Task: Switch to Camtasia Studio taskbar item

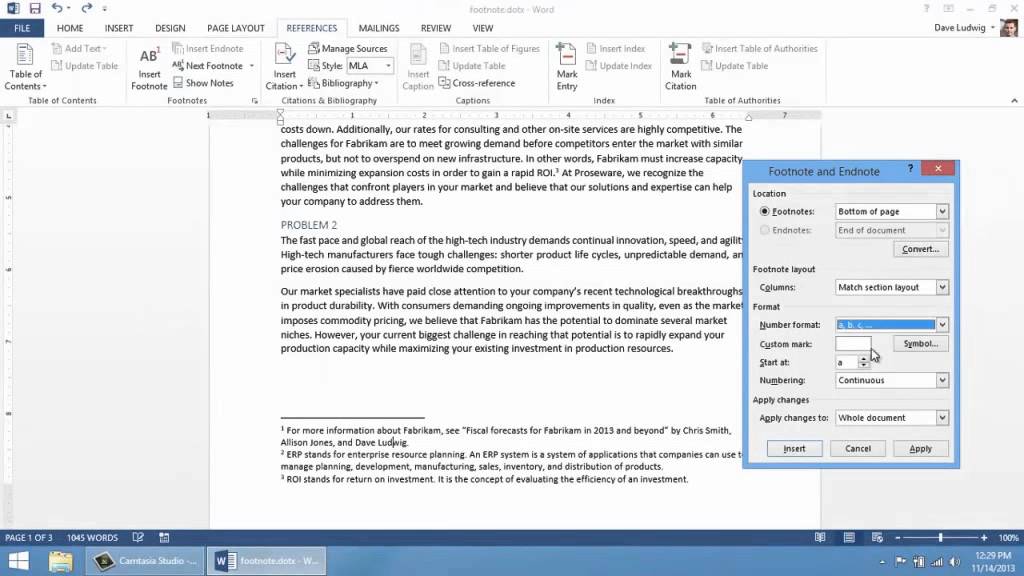Action: coord(144,561)
